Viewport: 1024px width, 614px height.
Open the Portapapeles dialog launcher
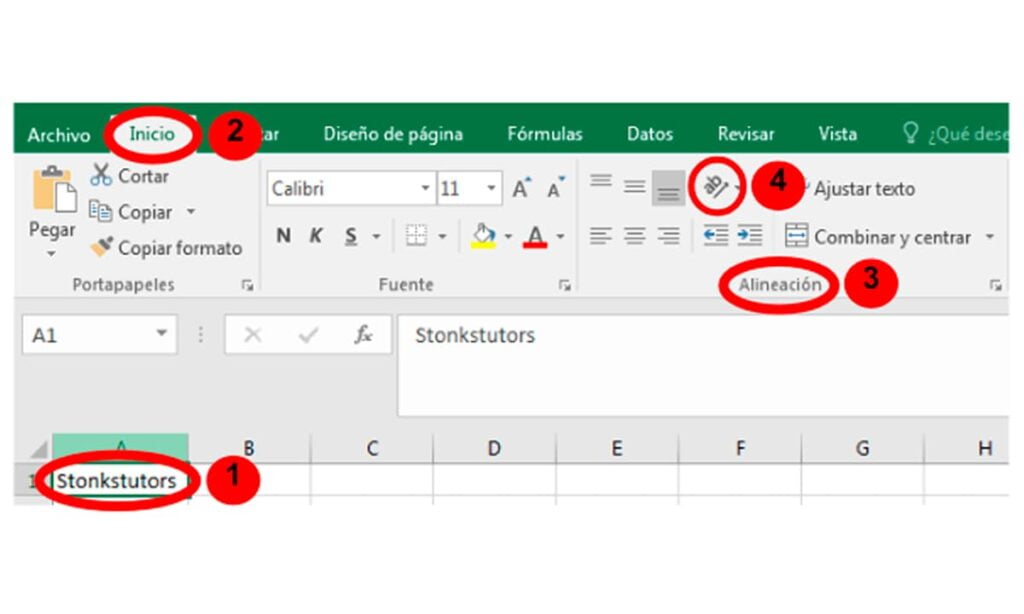[247, 285]
